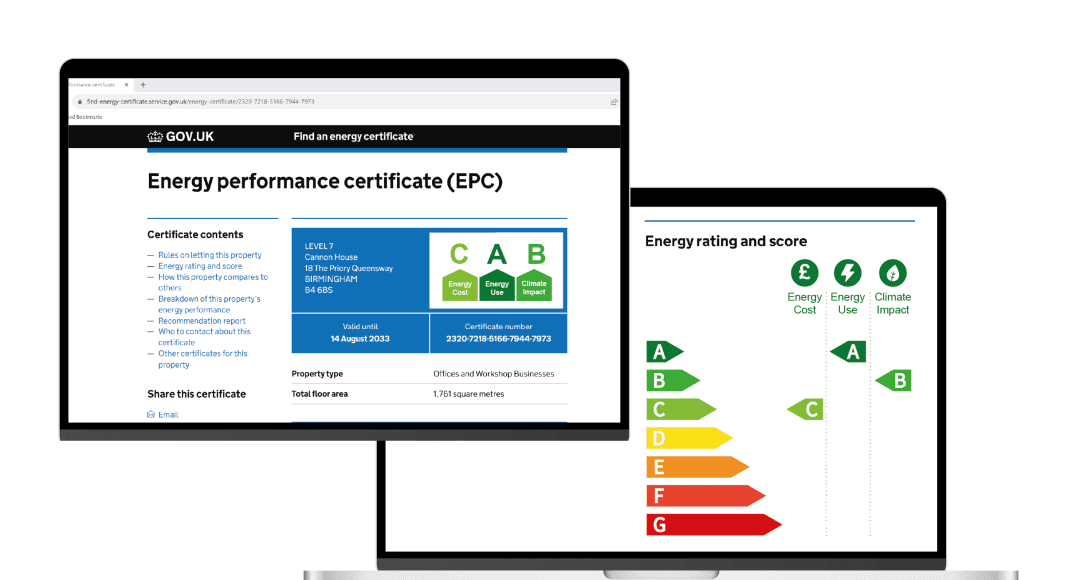Open the Find an energy certificate header link
Screen dimensions: 1068x580
(x=353, y=137)
